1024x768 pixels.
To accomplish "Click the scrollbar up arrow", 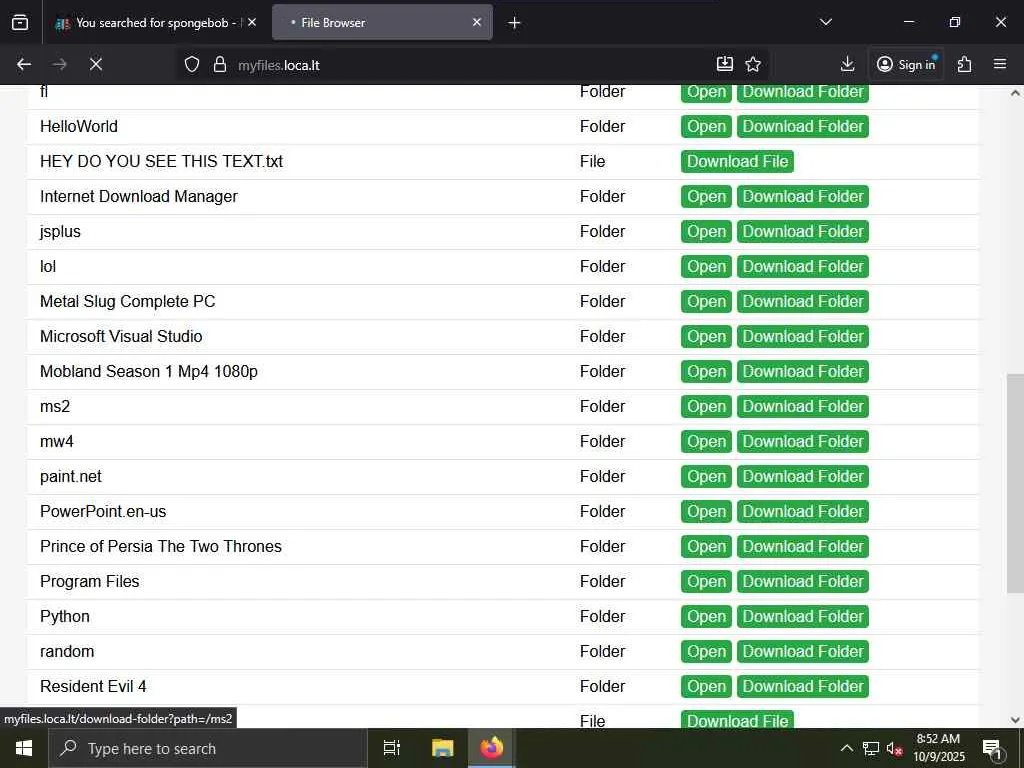I will click(1015, 93).
